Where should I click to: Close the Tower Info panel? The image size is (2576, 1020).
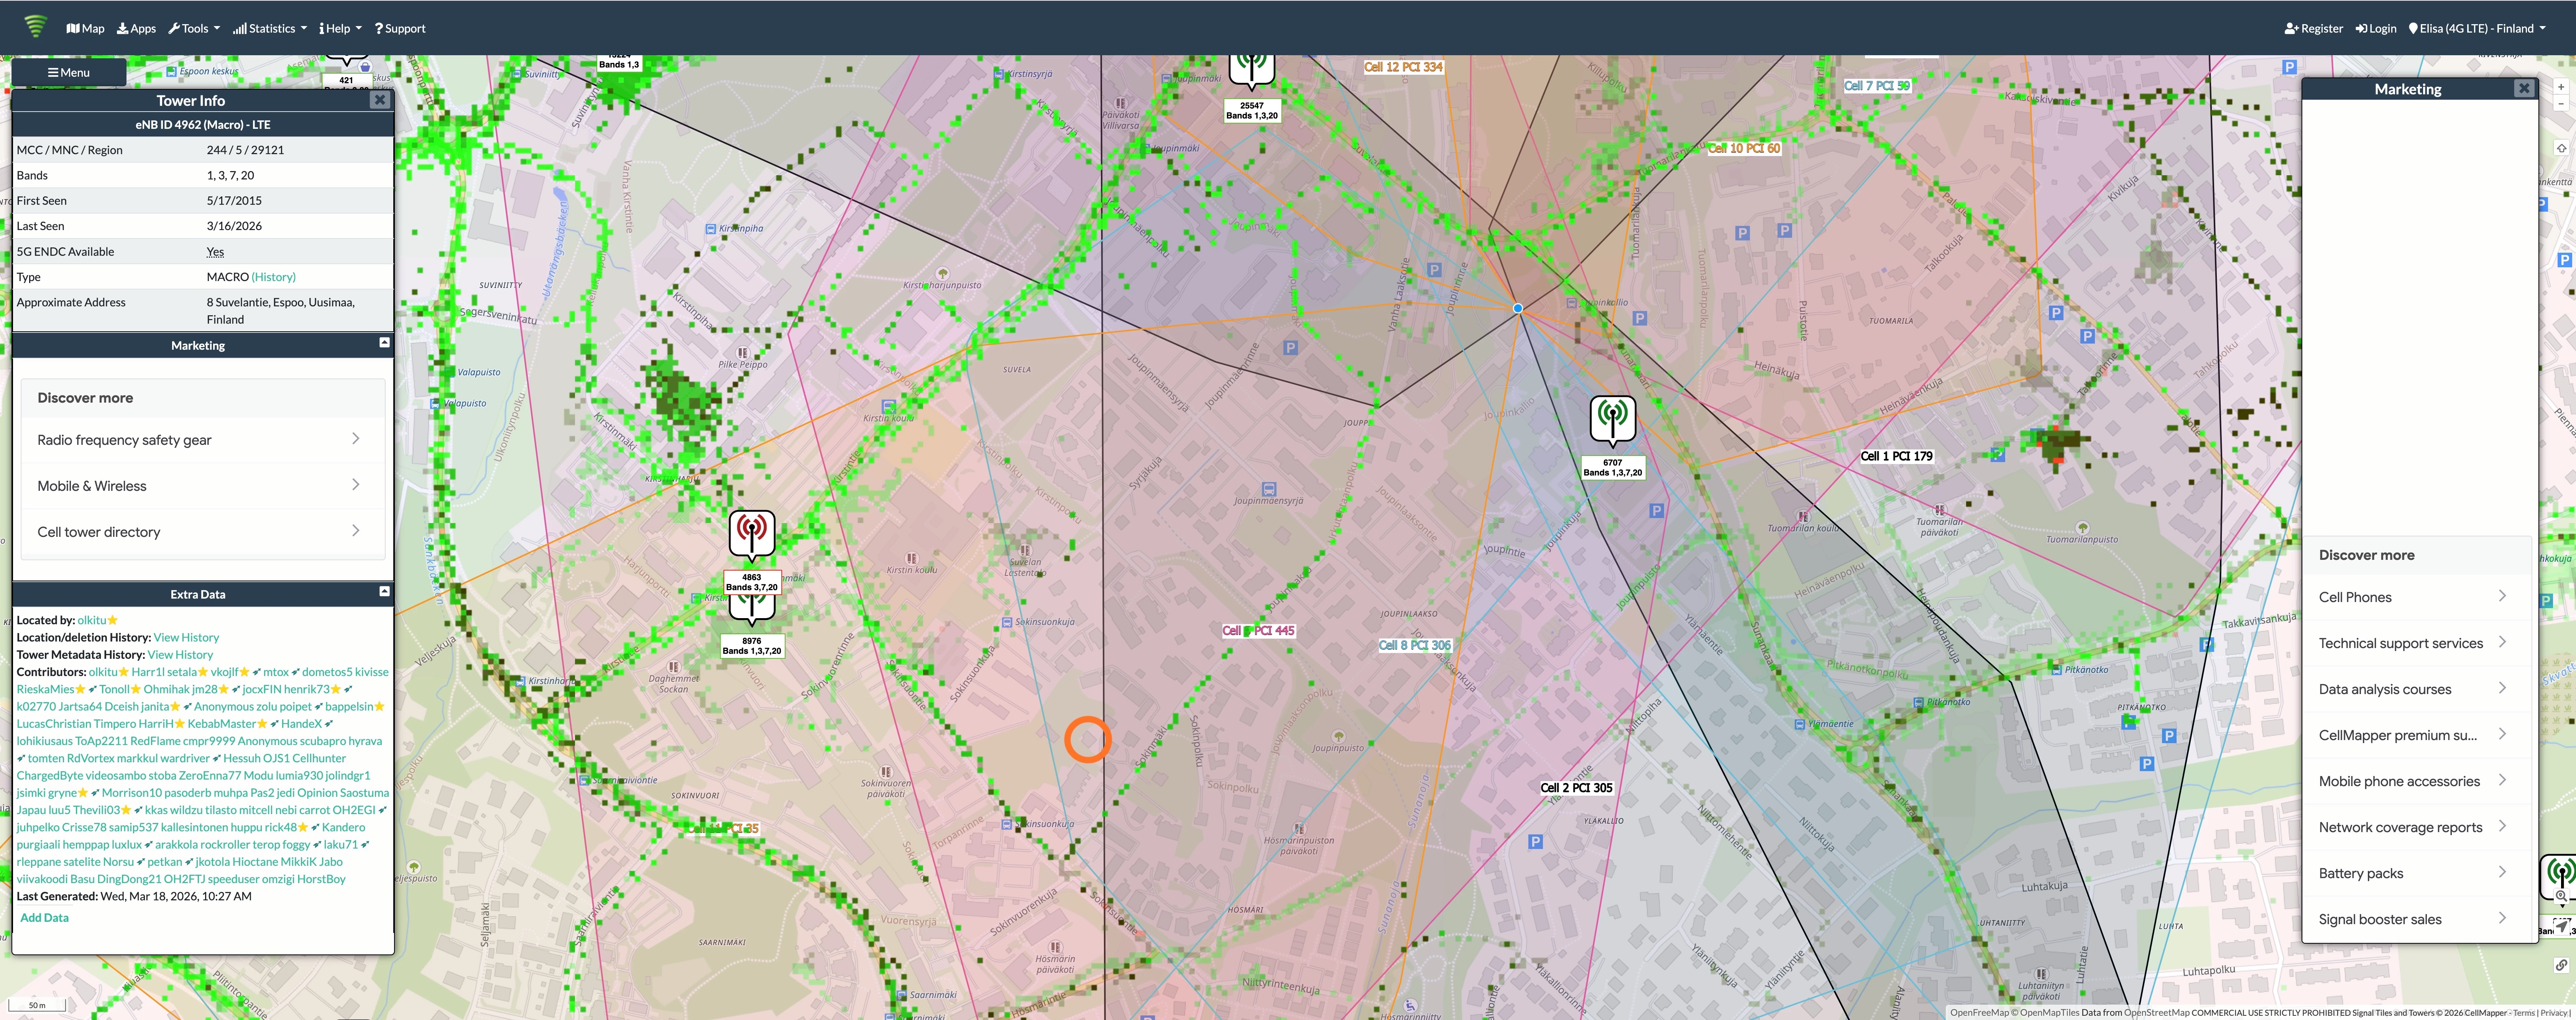tap(379, 100)
